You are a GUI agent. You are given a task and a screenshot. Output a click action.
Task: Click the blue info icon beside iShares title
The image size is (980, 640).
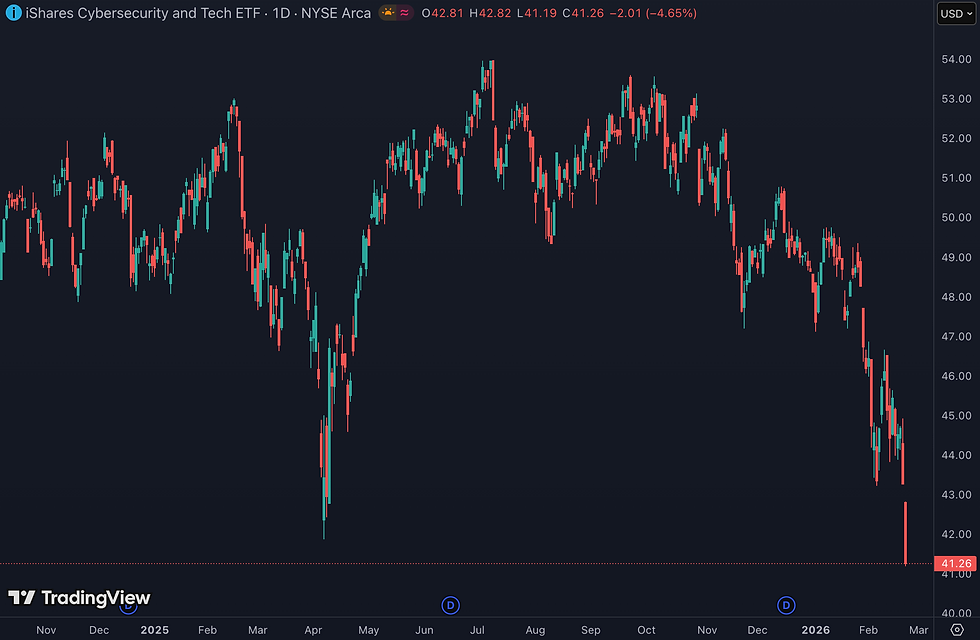13,12
